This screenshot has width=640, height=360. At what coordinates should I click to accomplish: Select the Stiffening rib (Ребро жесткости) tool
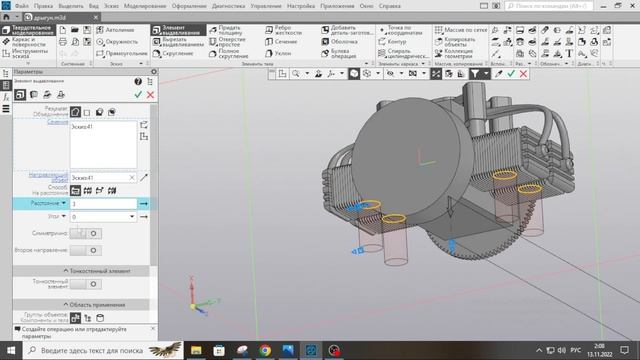click(284, 30)
